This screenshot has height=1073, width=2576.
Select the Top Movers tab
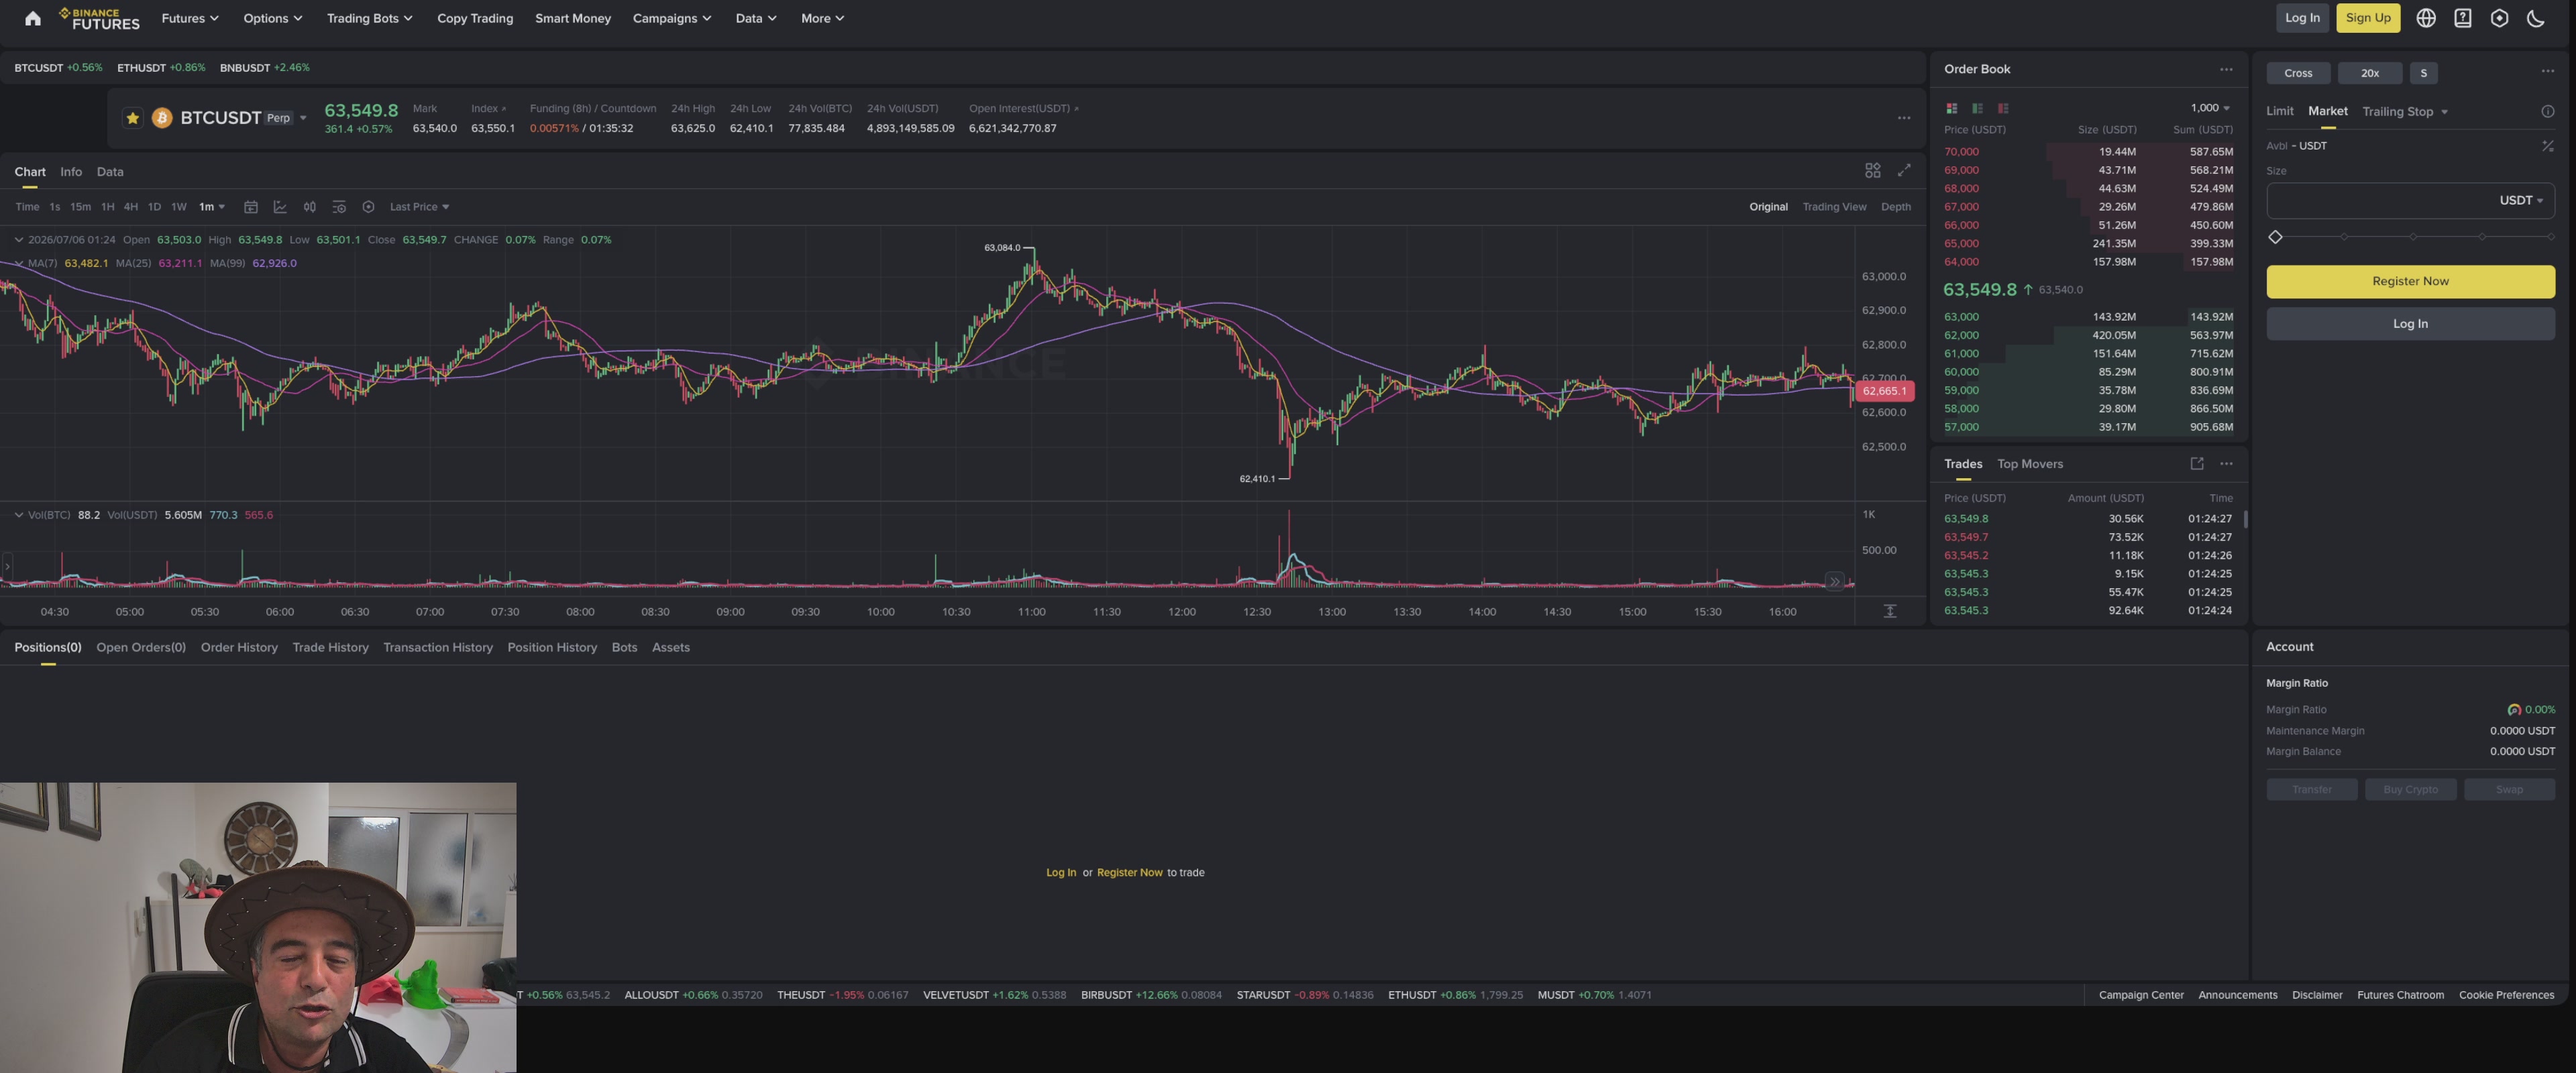tap(2029, 464)
